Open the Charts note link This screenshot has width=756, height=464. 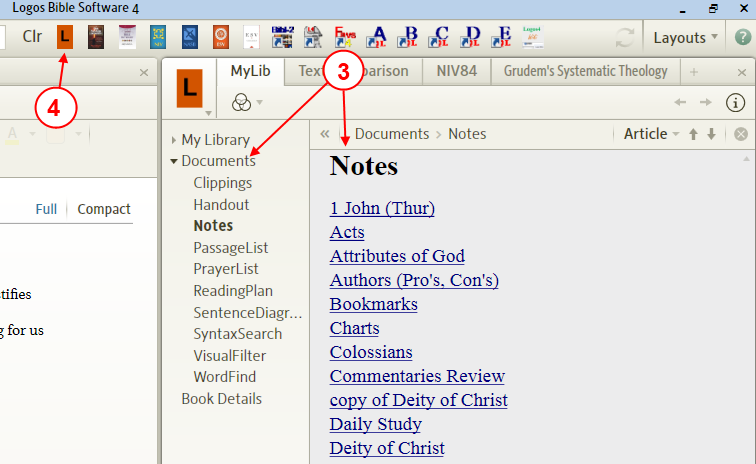pyautogui.click(x=354, y=328)
